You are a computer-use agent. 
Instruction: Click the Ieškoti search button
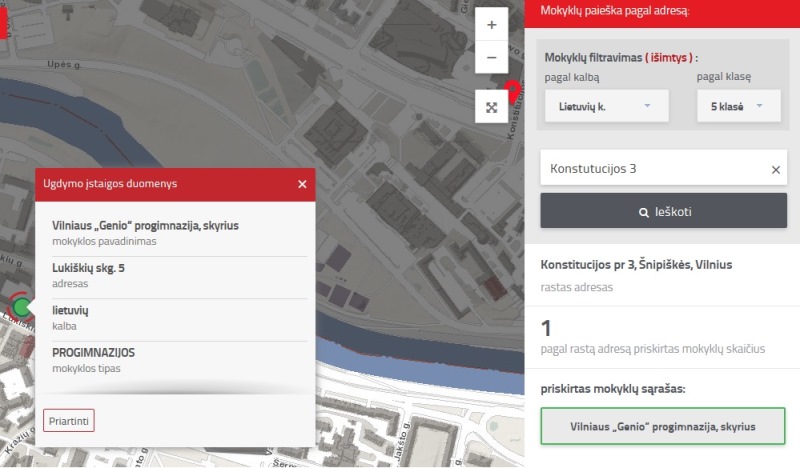tap(663, 211)
